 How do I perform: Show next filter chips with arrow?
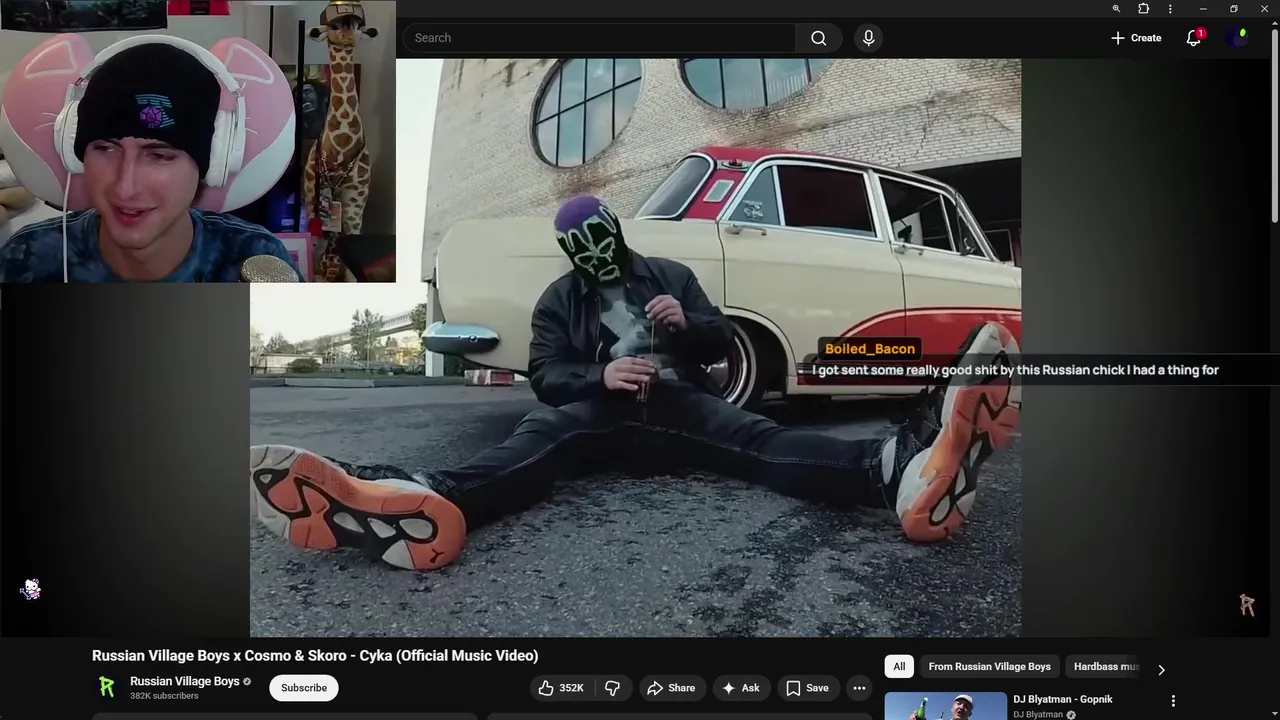click(1161, 669)
